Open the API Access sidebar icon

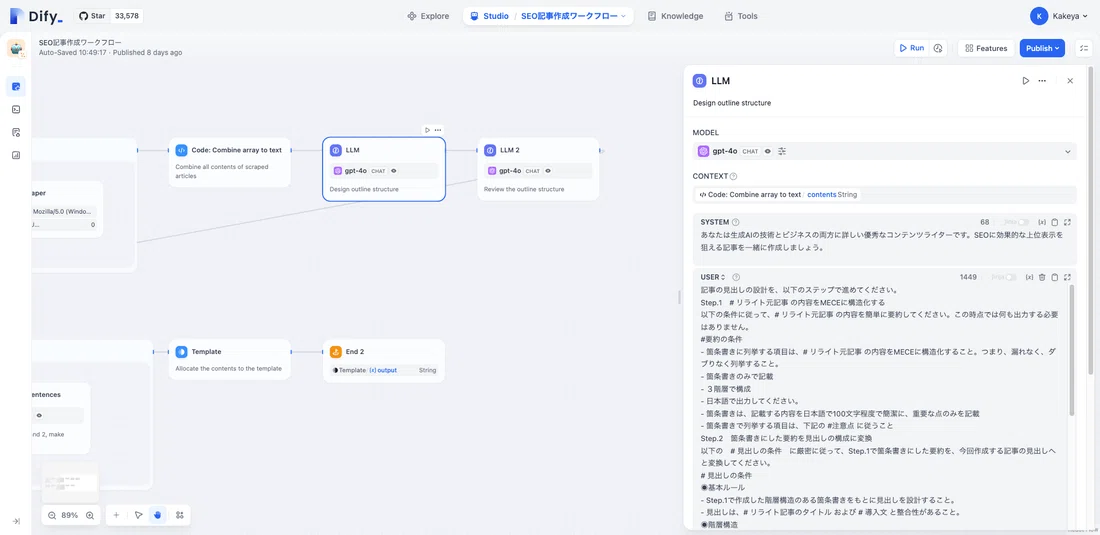pos(15,109)
